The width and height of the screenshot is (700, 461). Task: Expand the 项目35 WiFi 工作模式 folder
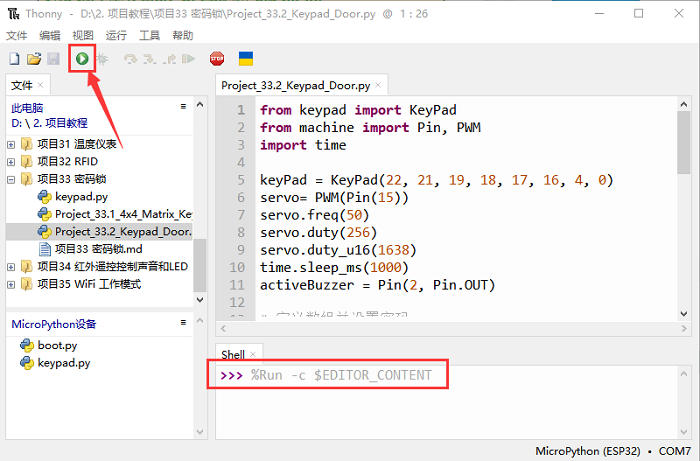pyautogui.click(x=12, y=284)
